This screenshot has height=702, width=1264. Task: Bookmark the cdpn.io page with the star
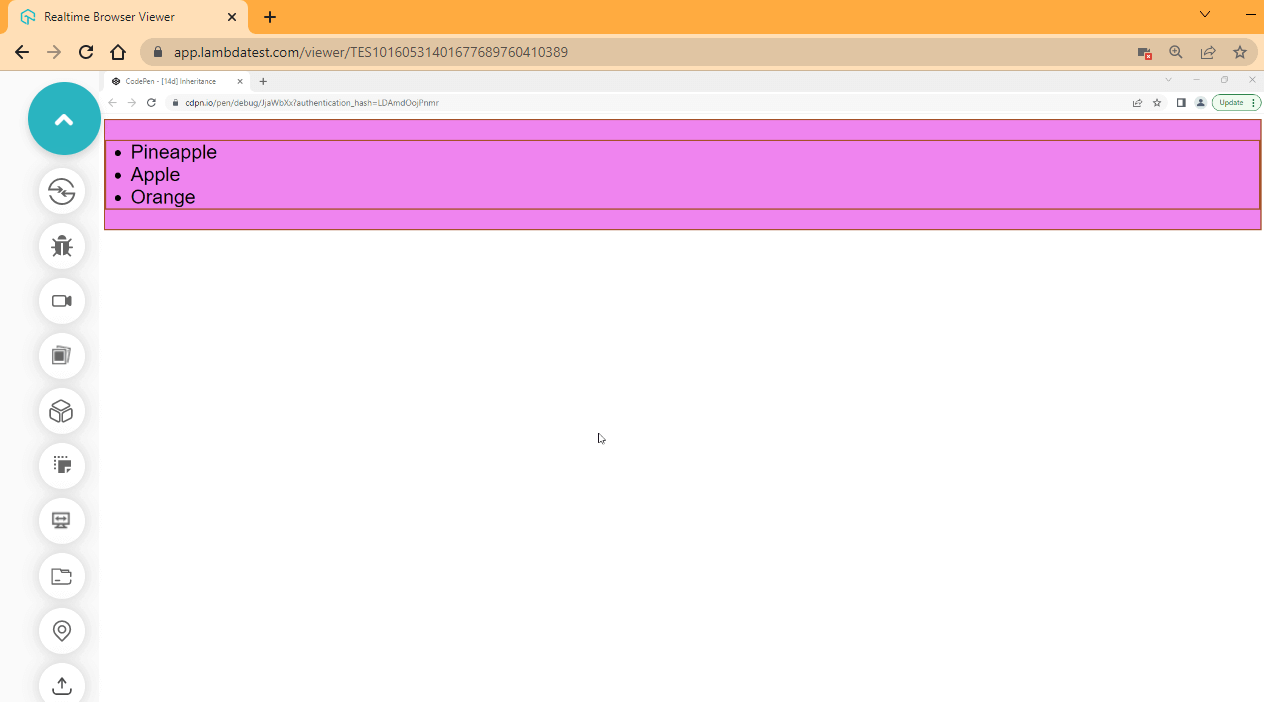[x=1157, y=102]
